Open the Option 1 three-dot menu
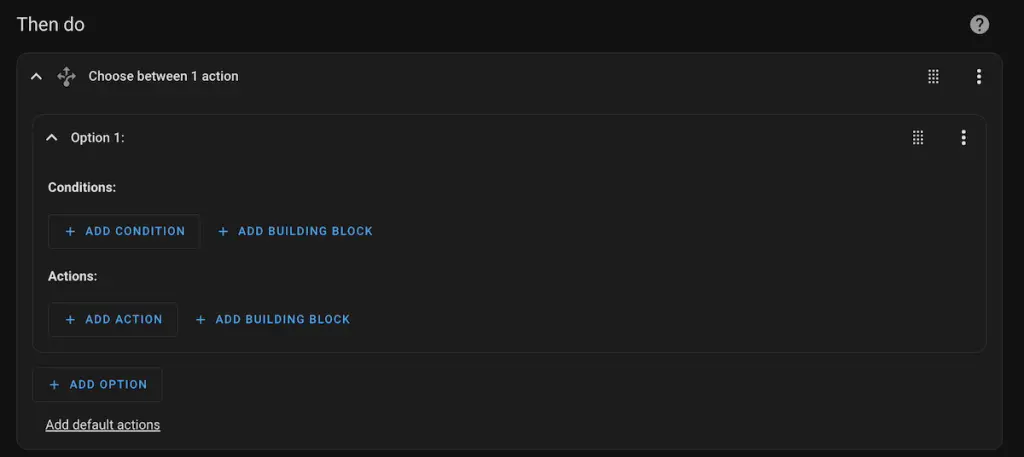Image resolution: width=1024 pixels, height=457 pixels. pyautogui.click(x=963, y=138)
